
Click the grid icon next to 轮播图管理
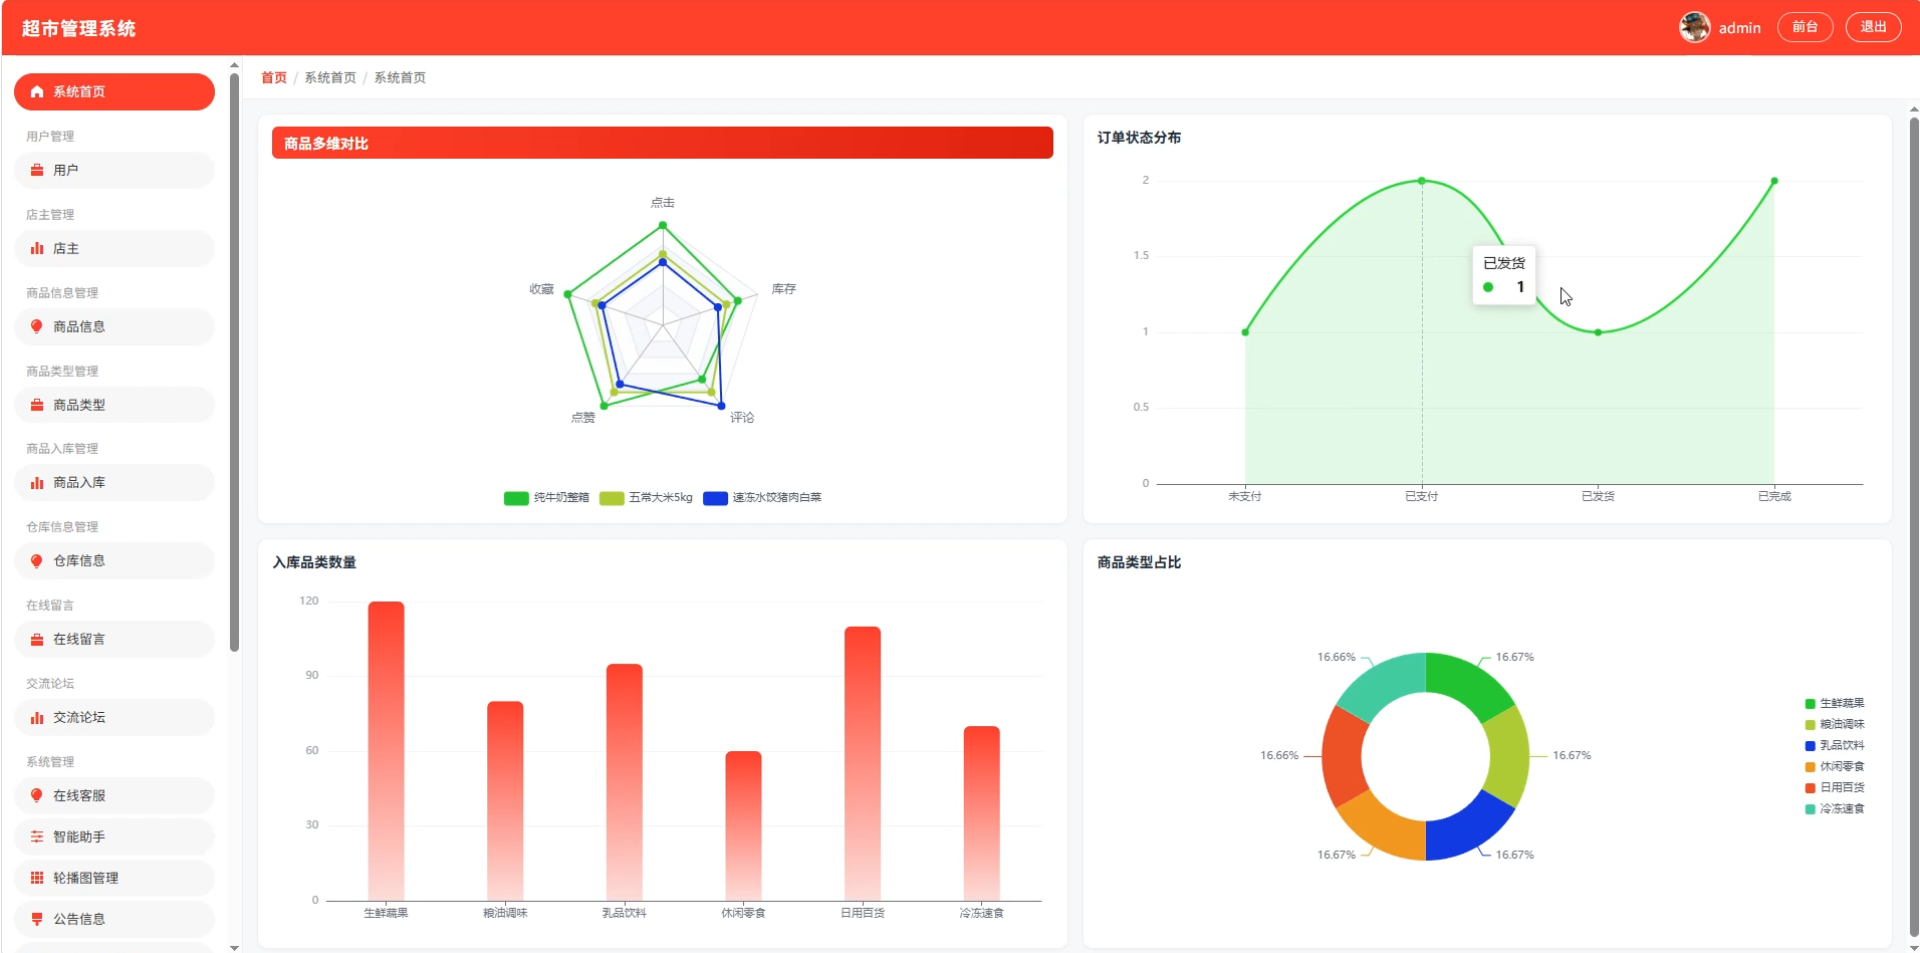(37, 878)
